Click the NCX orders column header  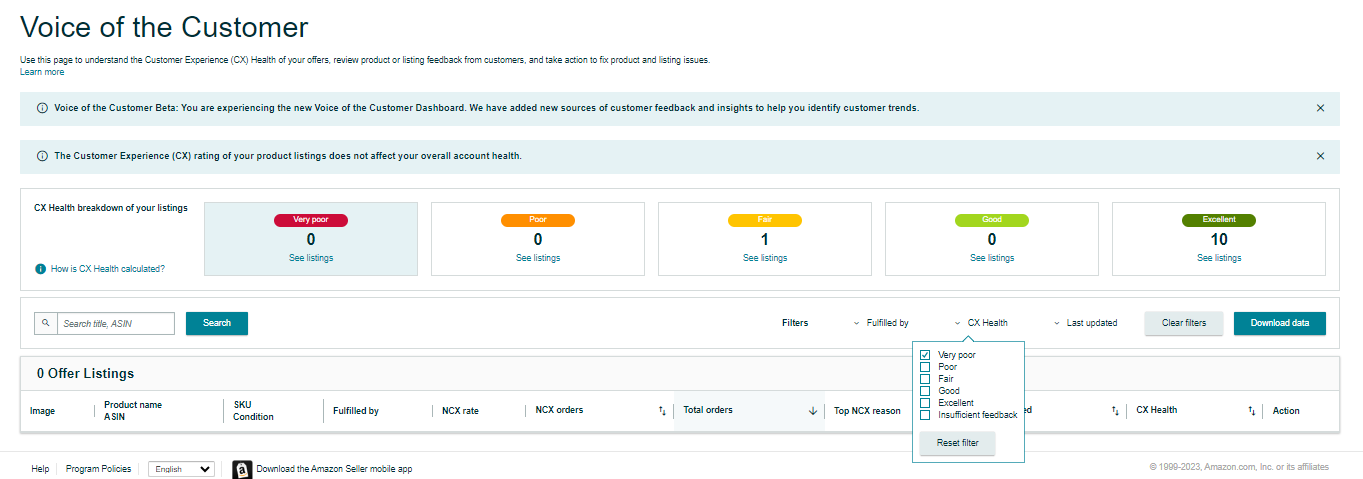(x=559, y=410)
